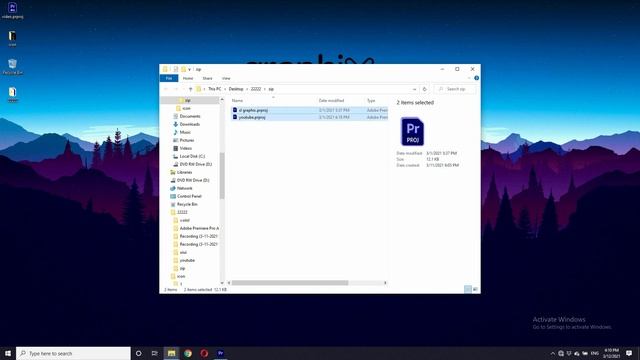Screen dimensions: 640x360
Task: Open Documents in the navigation pane
Action: pos(190,116)
